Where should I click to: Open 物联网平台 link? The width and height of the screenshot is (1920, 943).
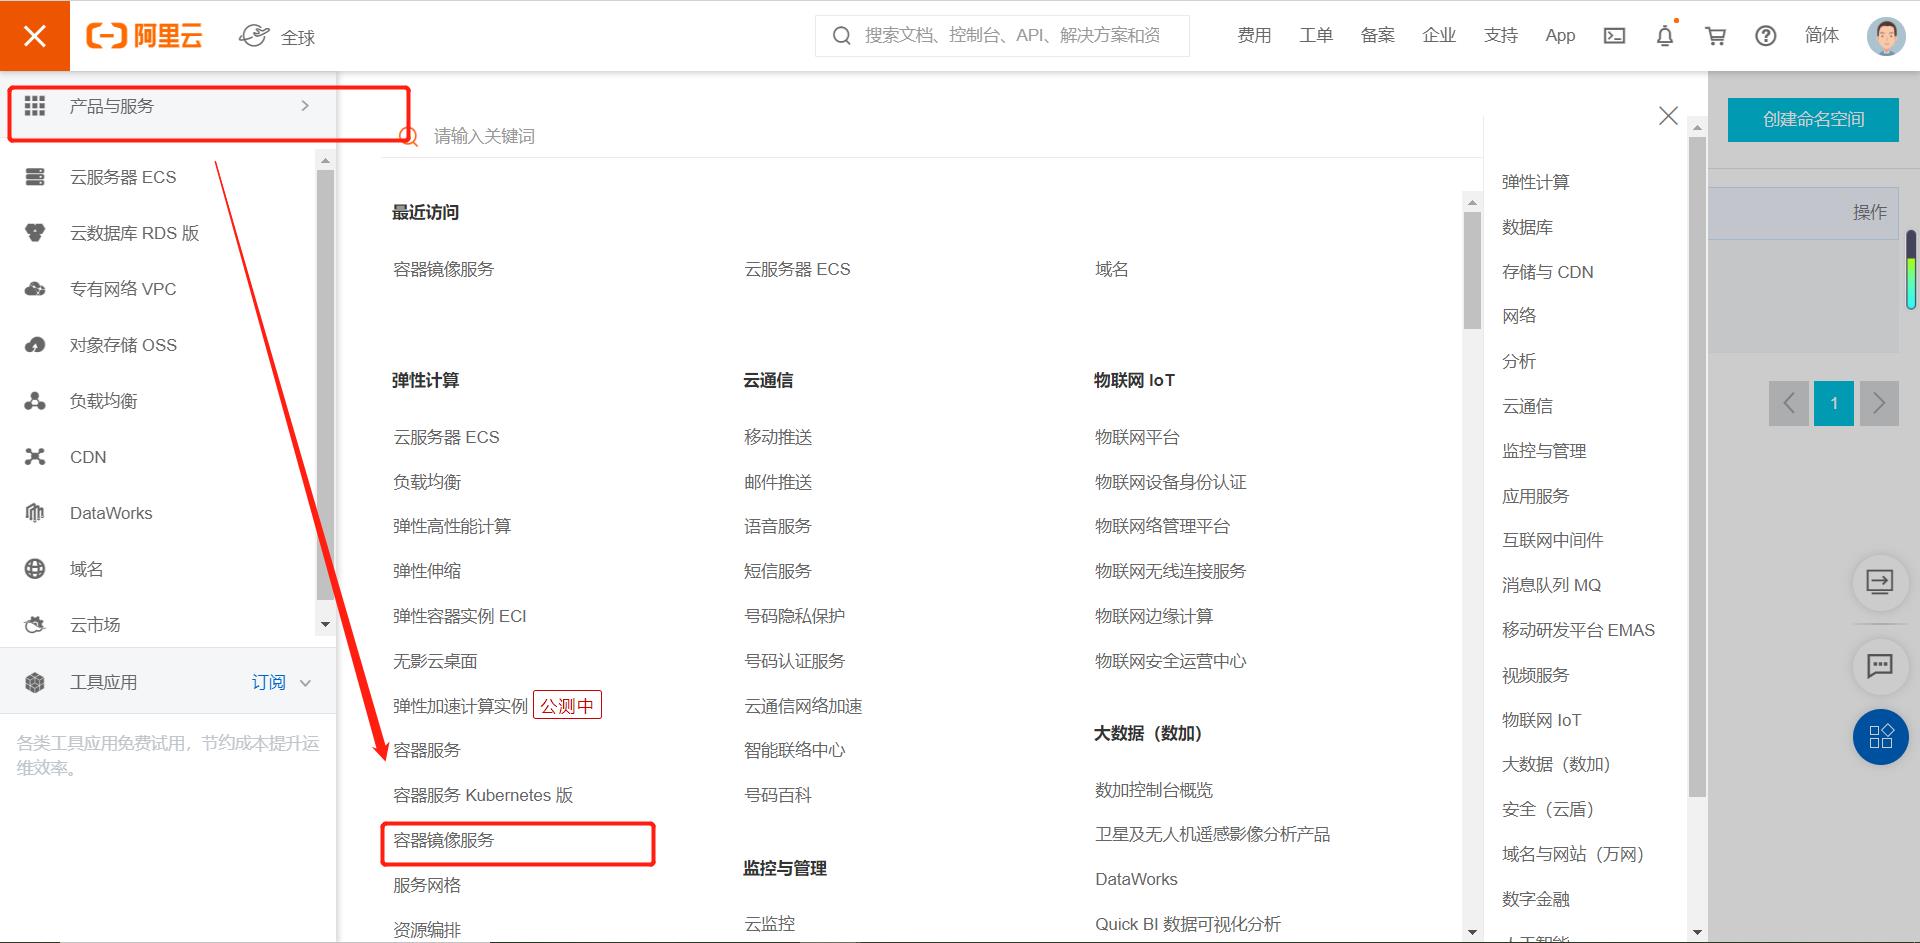click(1137, 438)
